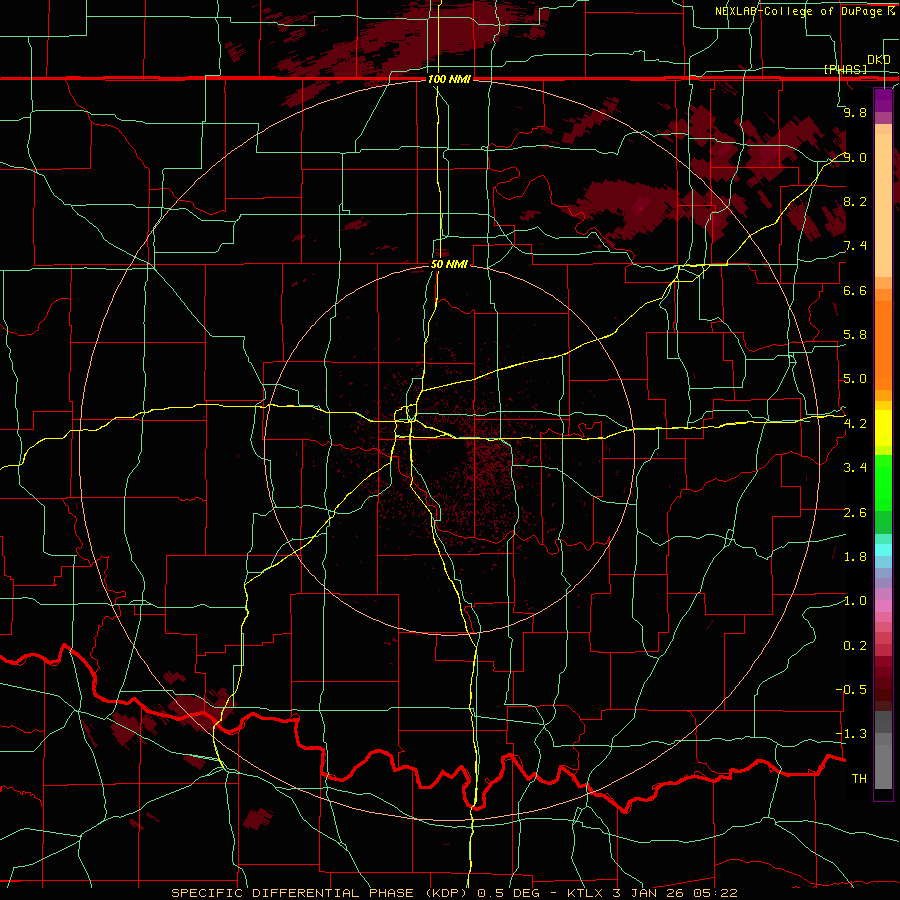The width and height of the screenshot is (900, 900).
Task: Click the 0.2 legend value
Action: [855, 646]
